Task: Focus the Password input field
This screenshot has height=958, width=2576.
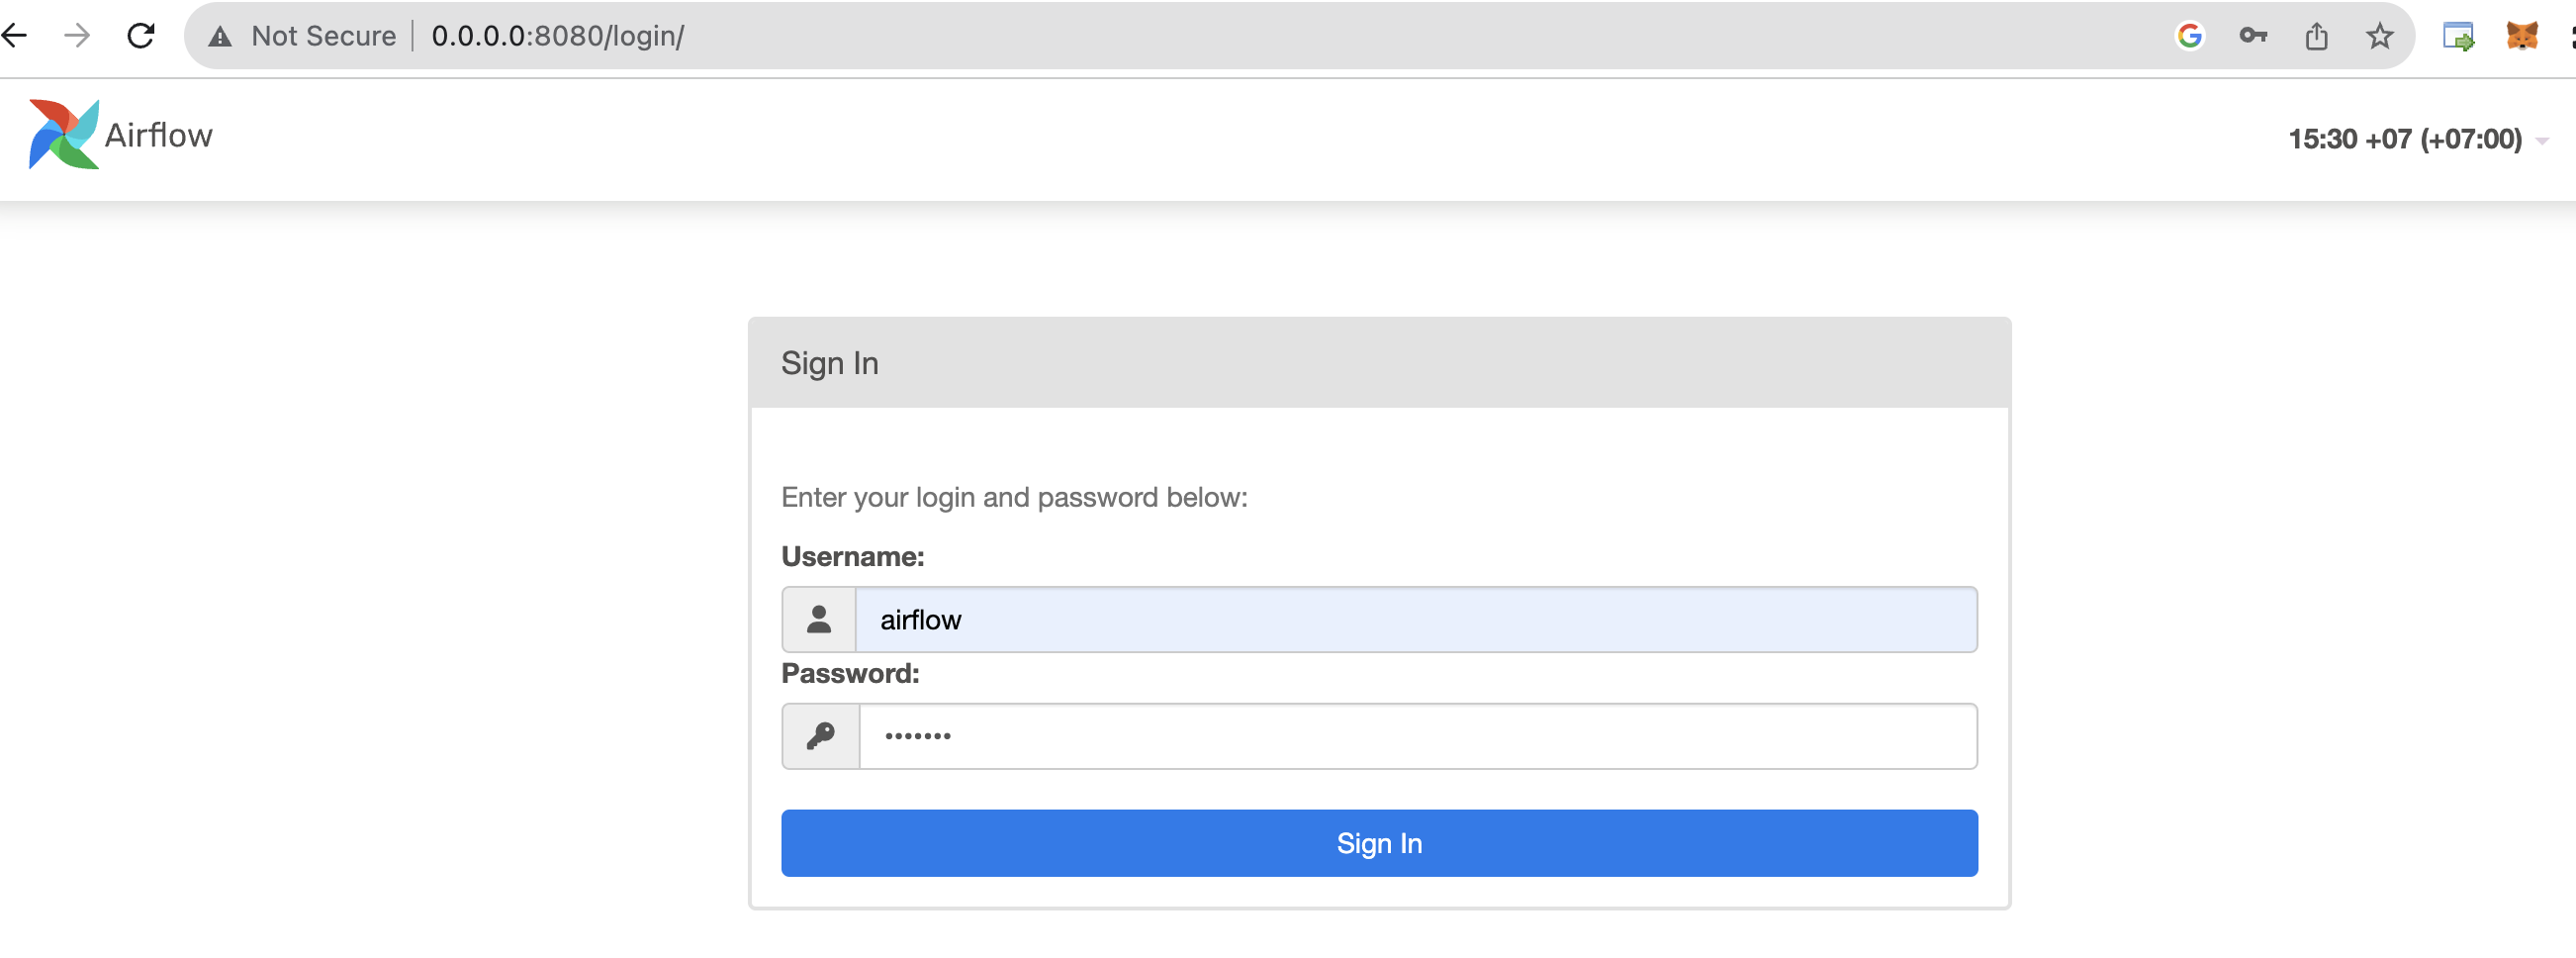Action: pyautogui.click(x=1418, y=736)
